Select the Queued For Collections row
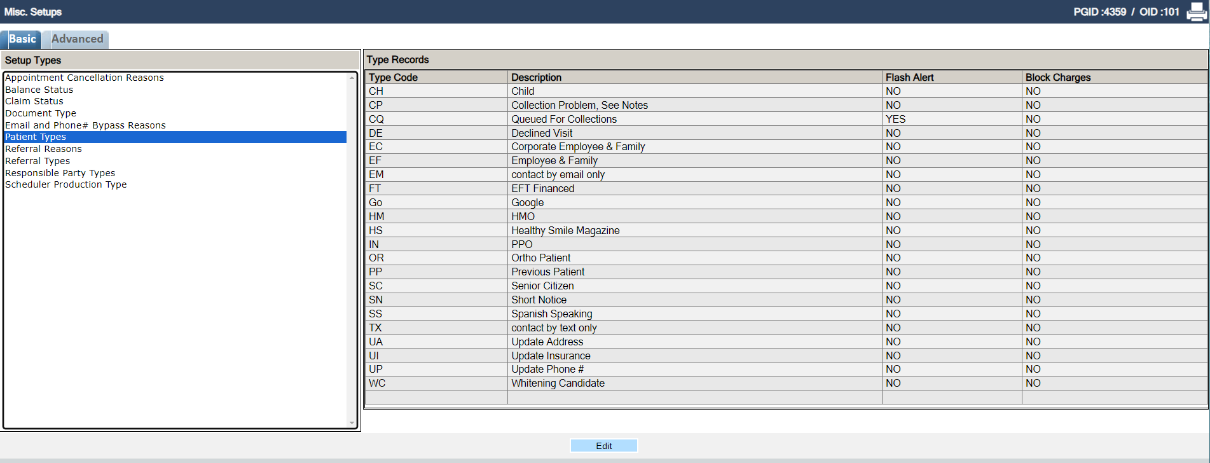This screenshot has height=463, width=1210. (564, 119)
